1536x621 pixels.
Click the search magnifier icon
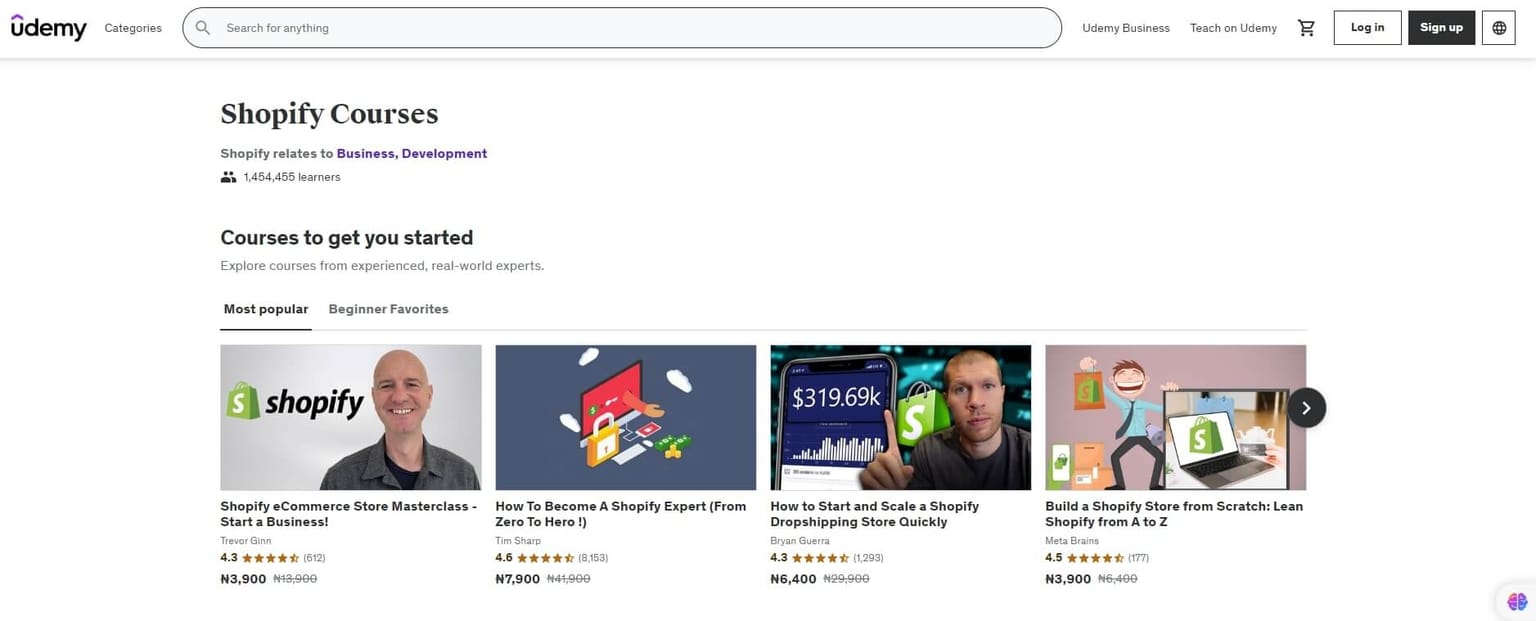[203, 27]
